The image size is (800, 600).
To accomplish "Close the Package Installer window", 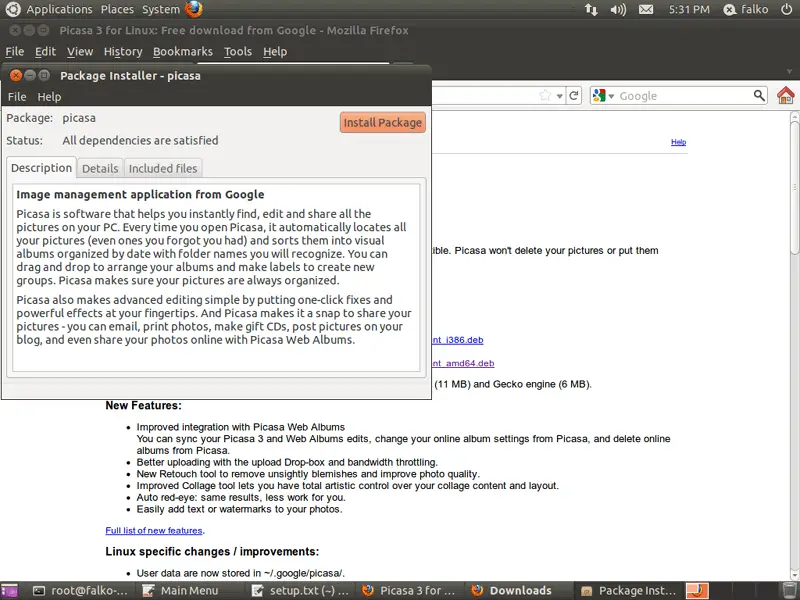I will coord(16,76).
